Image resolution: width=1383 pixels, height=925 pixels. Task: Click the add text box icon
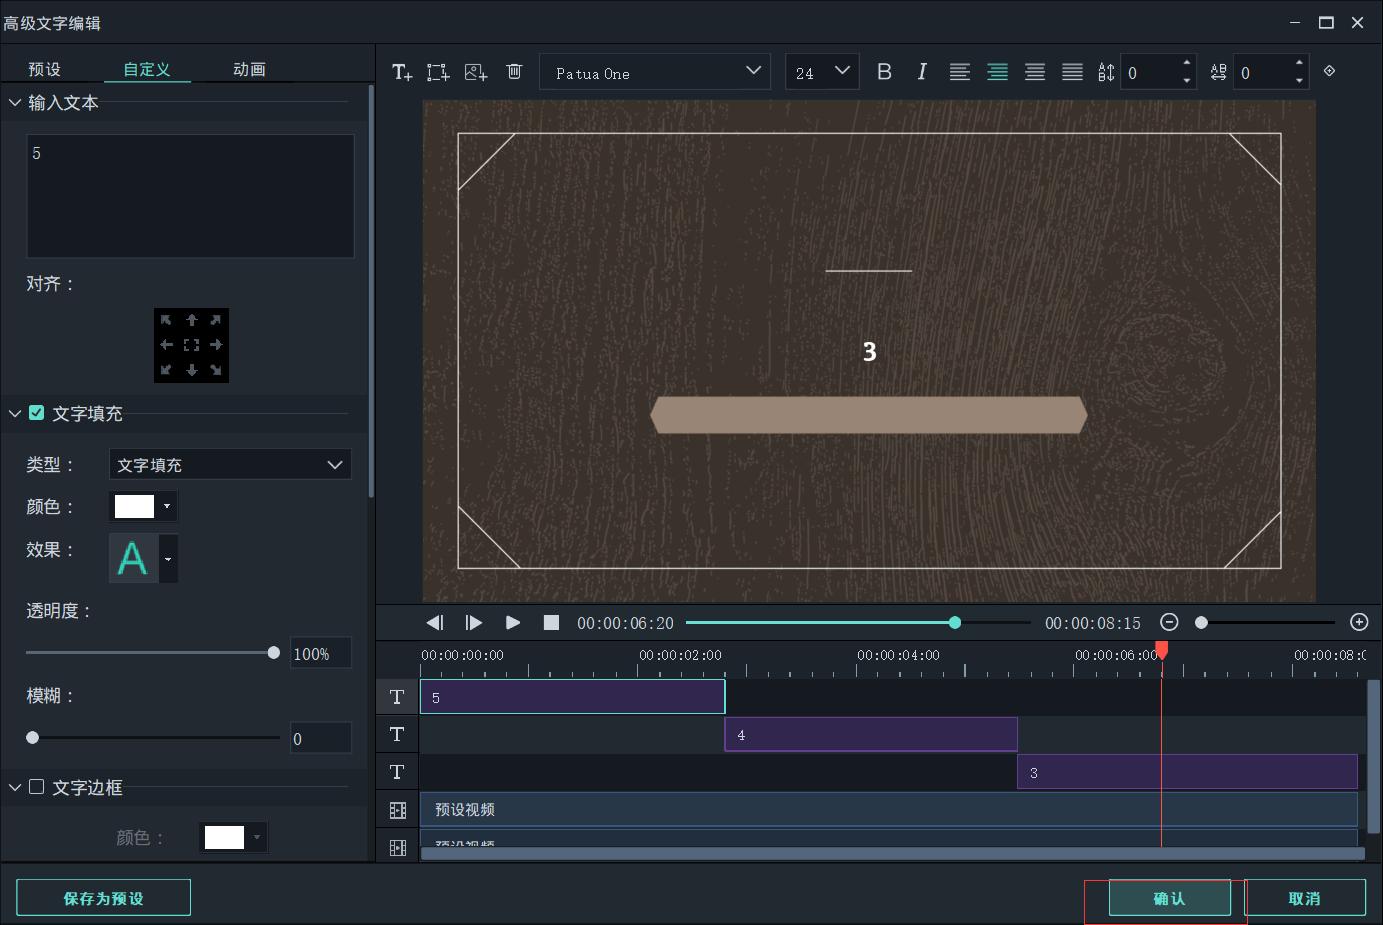pyautogui.click(x=402, y=72)
